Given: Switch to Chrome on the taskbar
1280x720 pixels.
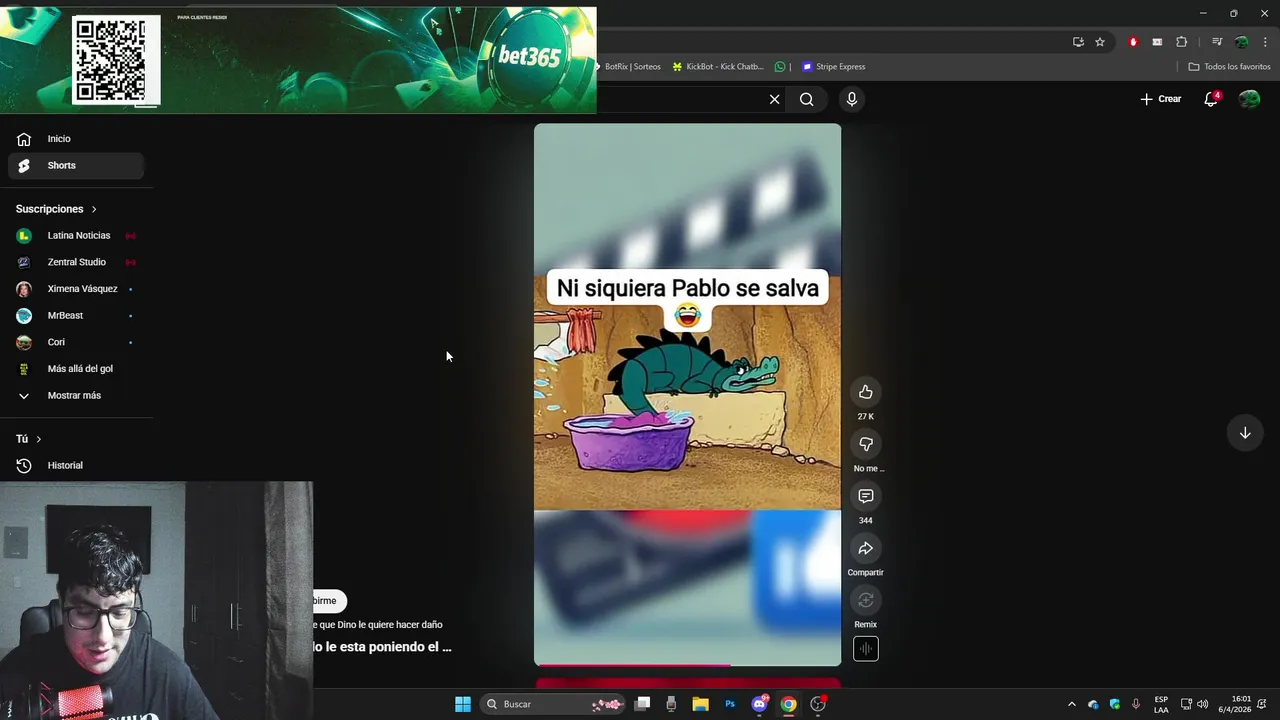Looking at the screenshot, I should (788, 704).
